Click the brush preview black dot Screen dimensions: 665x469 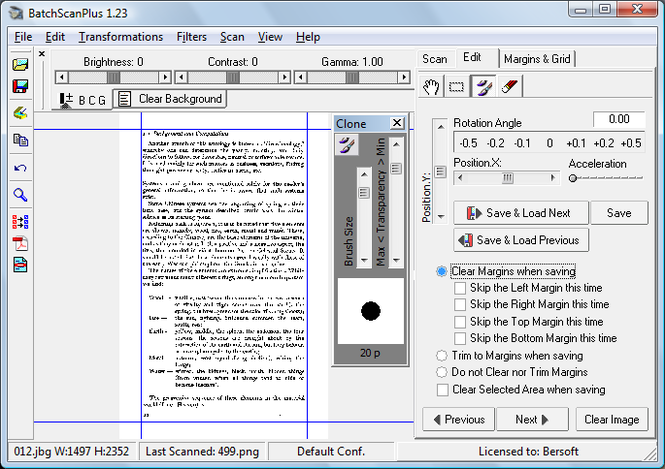coord(371,311)
